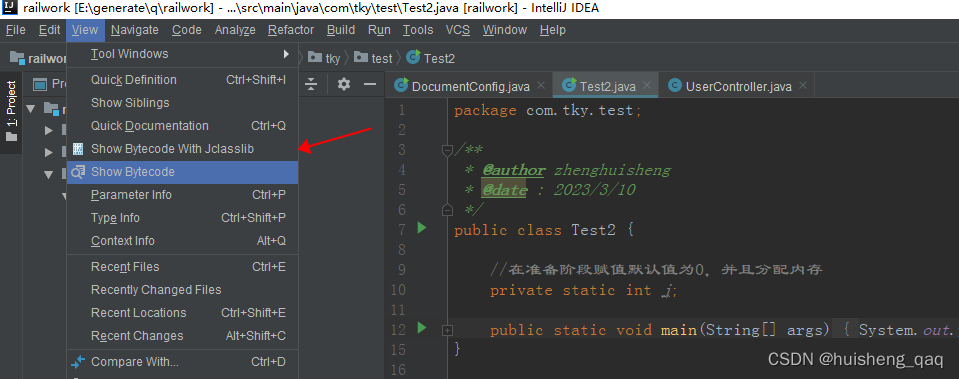Choose Quick Definition from View menu
This screenshot has width=959, height=379.
click(182, 79)
